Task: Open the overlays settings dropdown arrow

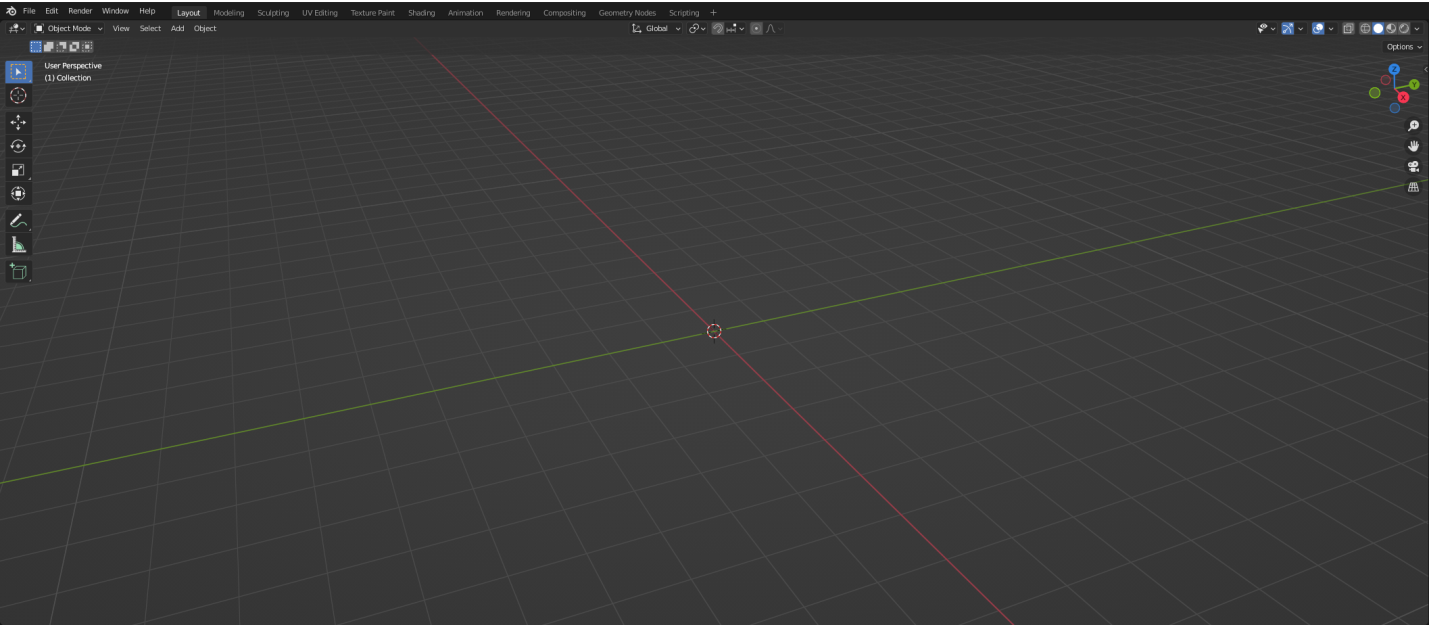Action: tap(1331, 28)
